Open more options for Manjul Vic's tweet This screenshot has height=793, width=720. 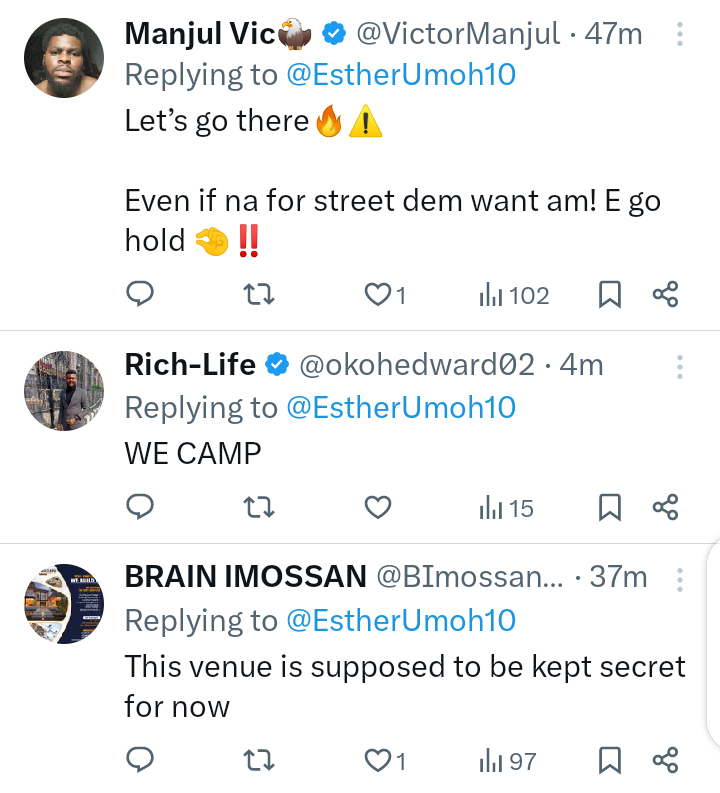[x=680, y=35]
